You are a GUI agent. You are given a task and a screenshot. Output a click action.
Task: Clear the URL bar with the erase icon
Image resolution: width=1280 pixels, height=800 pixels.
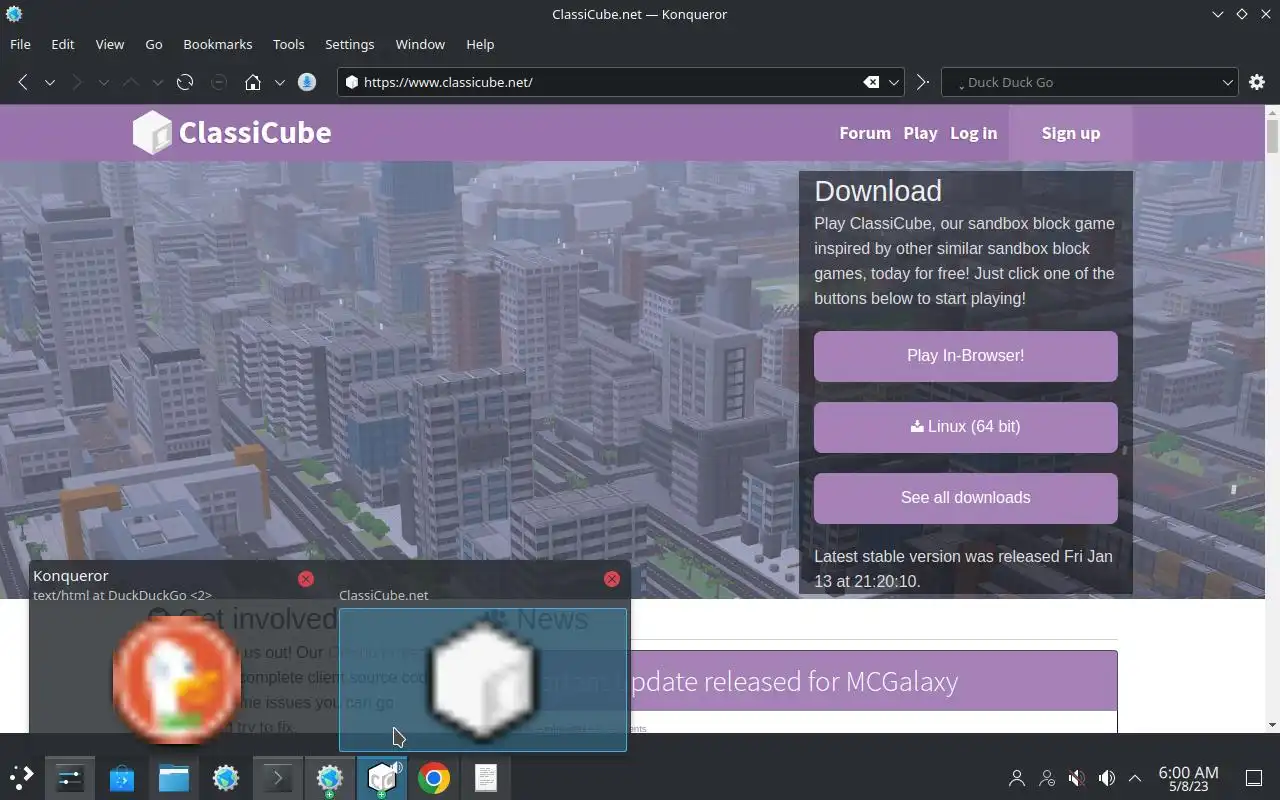click(x=871, y=82)
